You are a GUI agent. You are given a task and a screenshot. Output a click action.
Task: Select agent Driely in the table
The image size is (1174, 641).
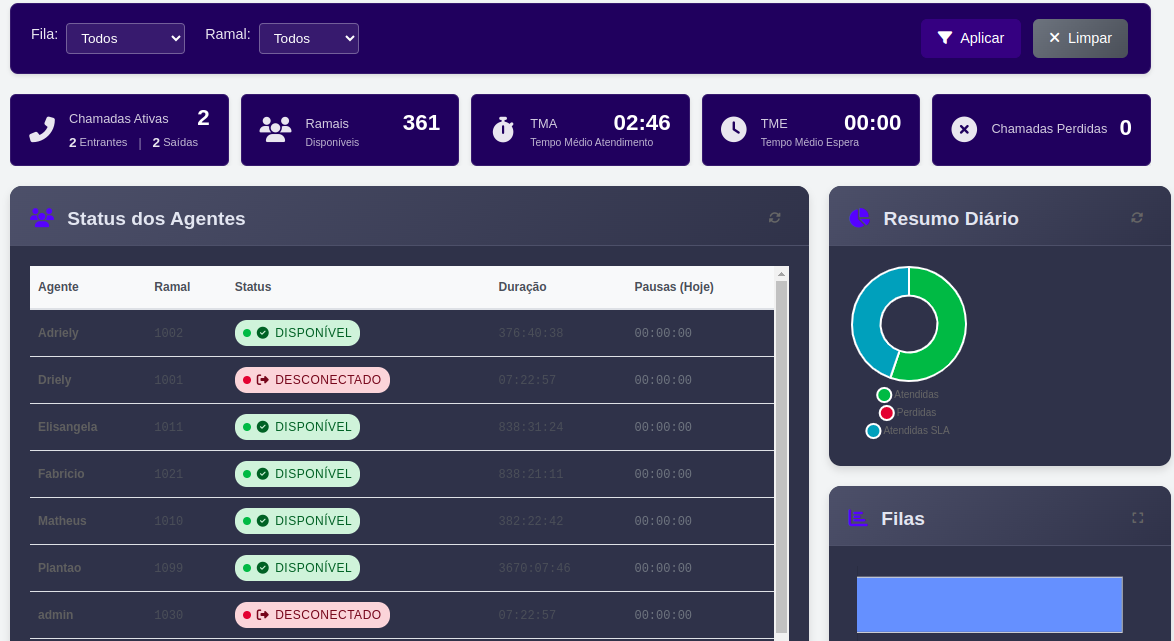[55, 380]
